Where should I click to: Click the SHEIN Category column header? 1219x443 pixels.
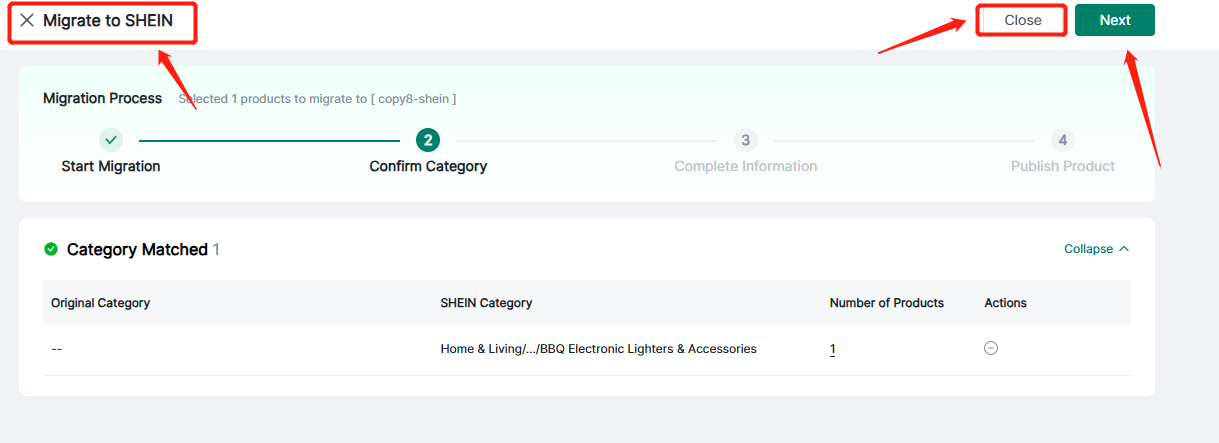click(486, 303)
